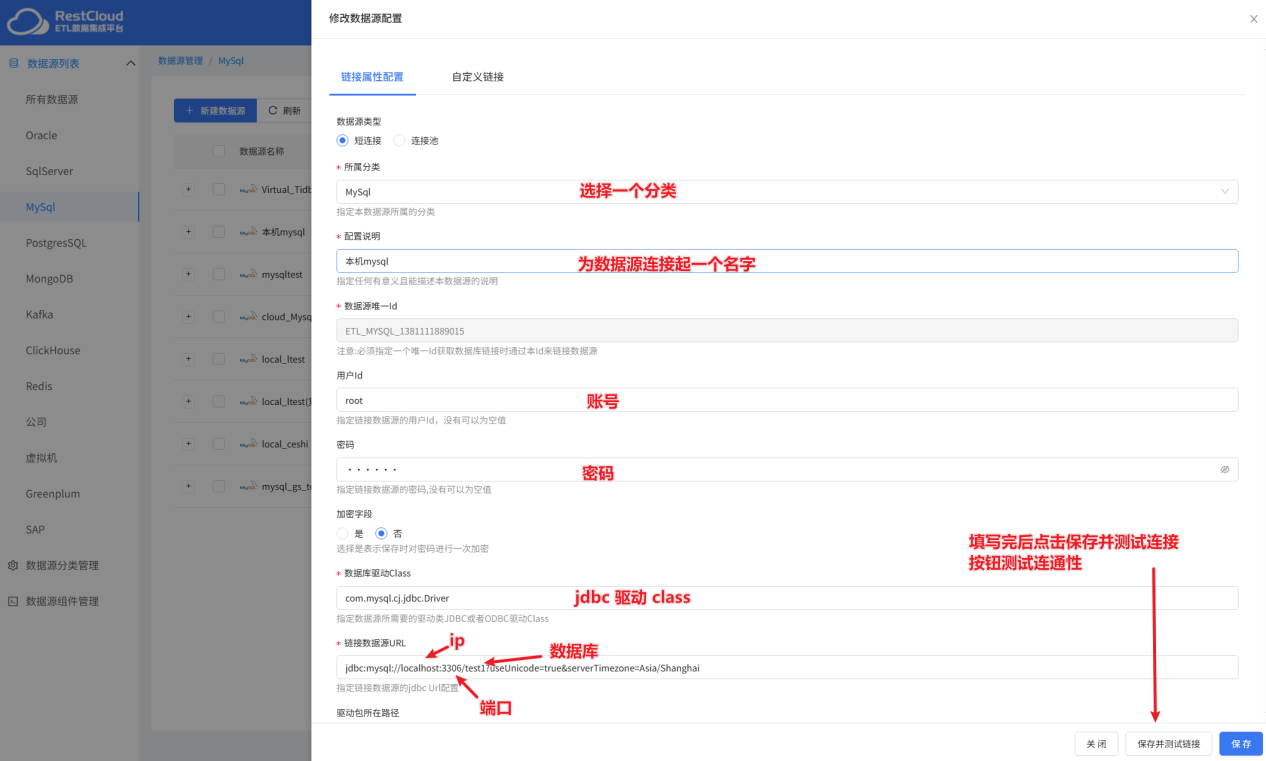This screenshot has width=1266, height=761.
Task: Choose 是 for 加密字段
Action: tap(342, 533)
